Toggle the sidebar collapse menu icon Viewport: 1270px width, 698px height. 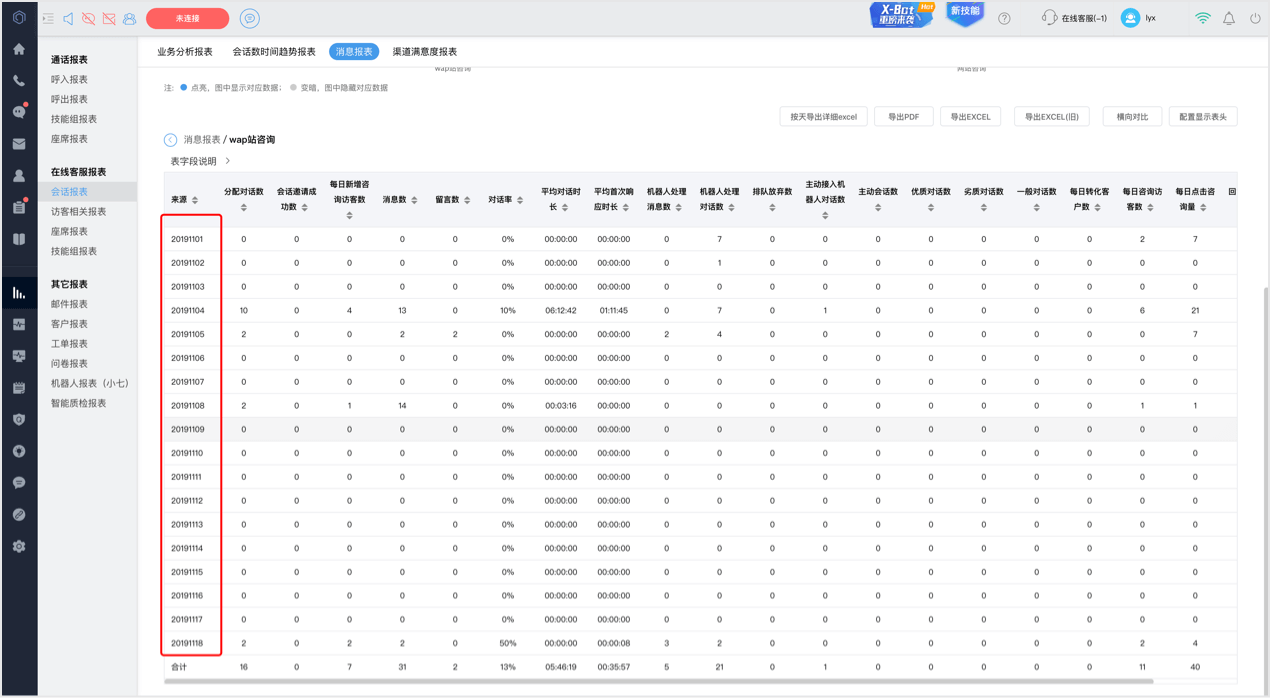(x=48, y=18)
